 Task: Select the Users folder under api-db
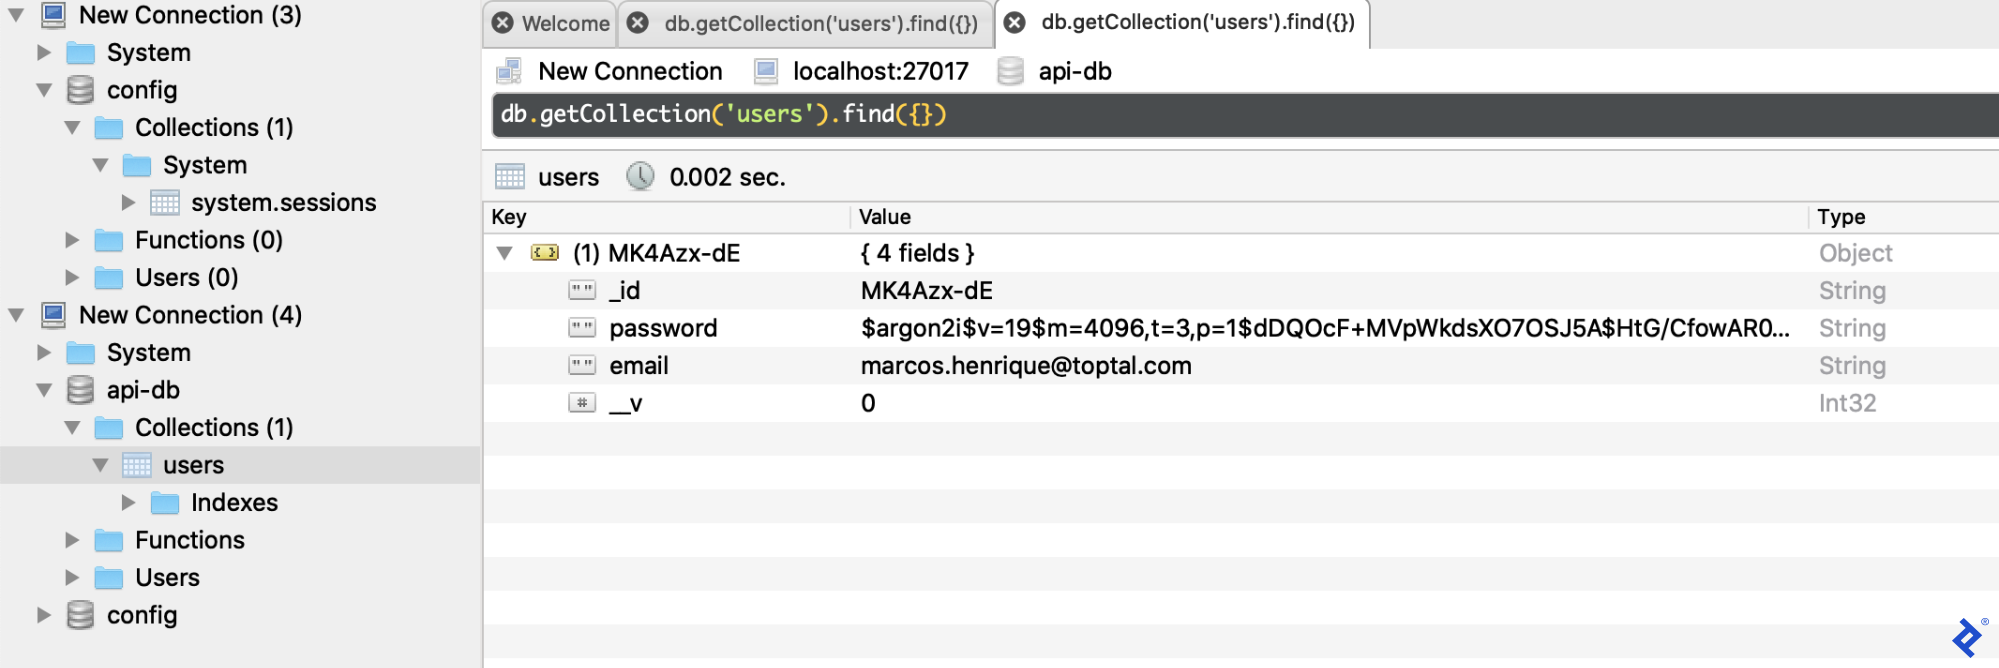[x=168, y=577]
